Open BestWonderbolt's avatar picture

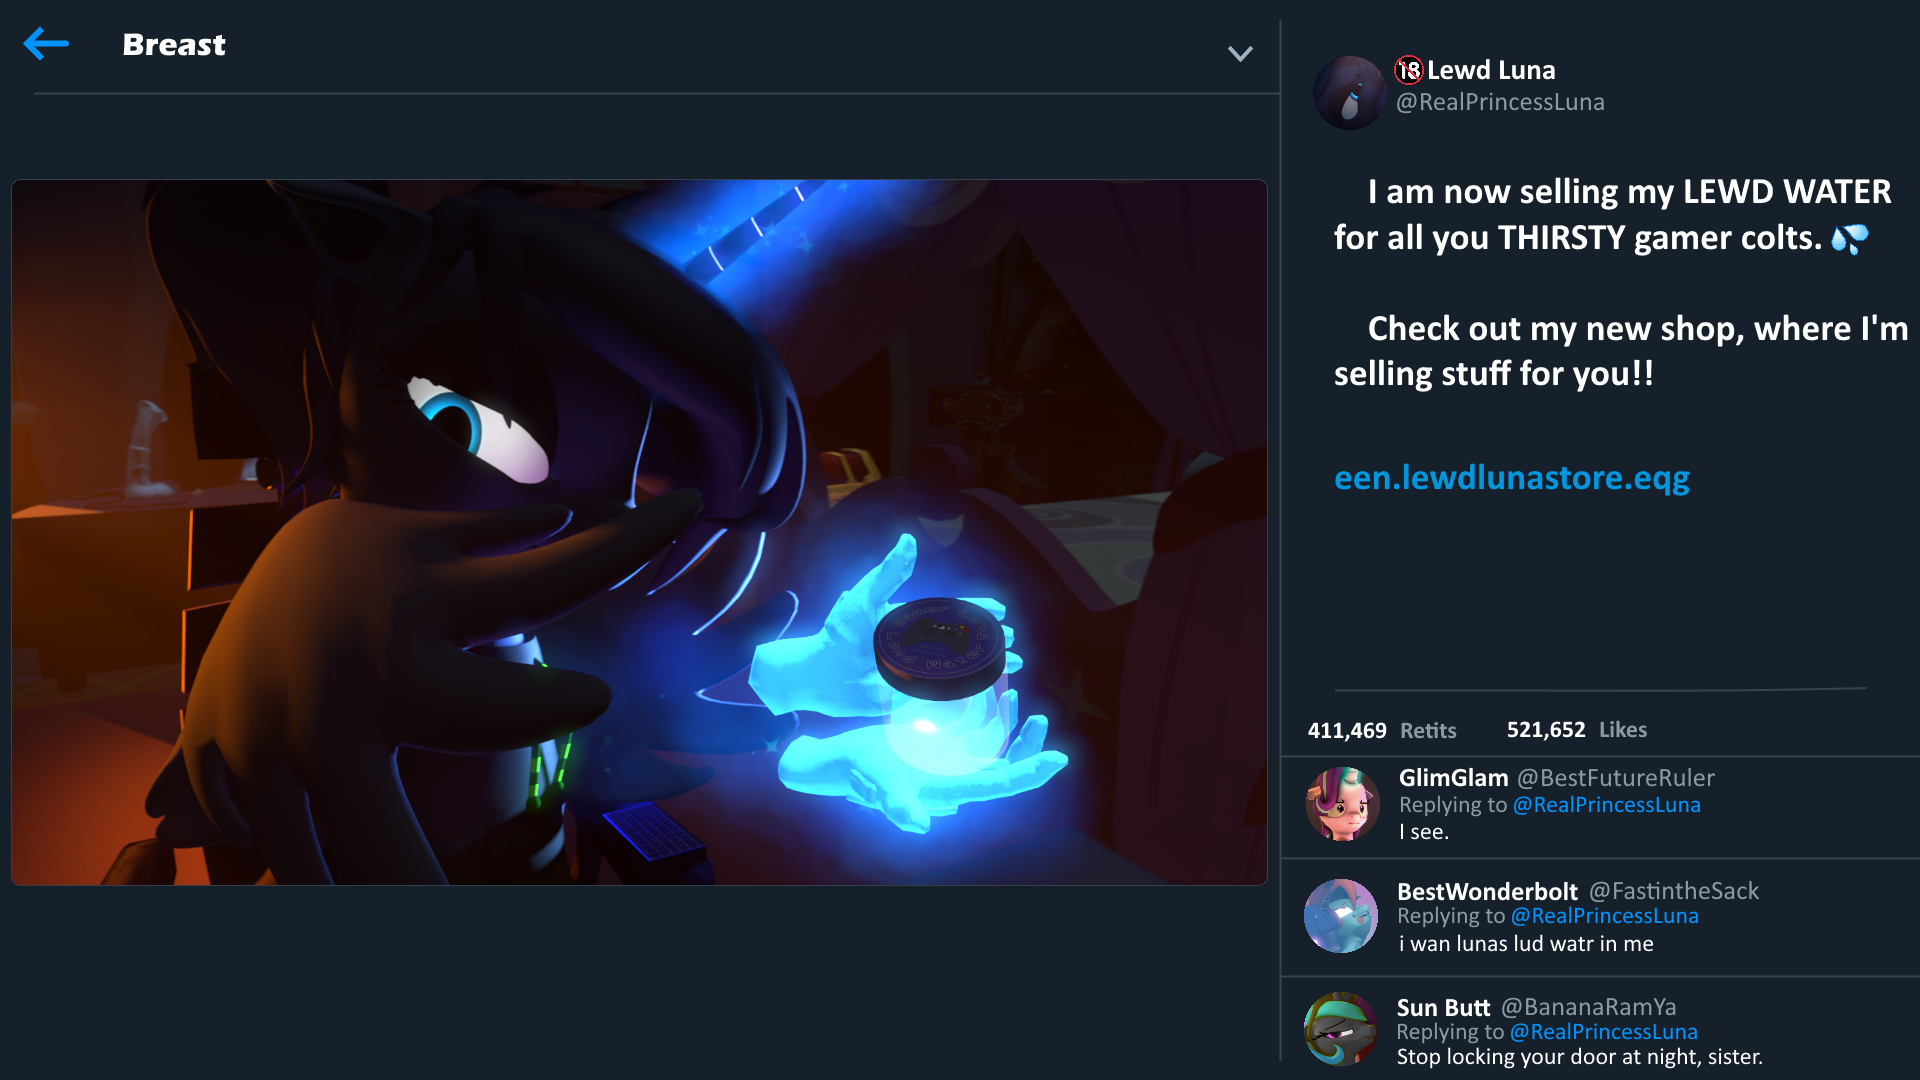pyautogui.click(x=1341, y=916)
